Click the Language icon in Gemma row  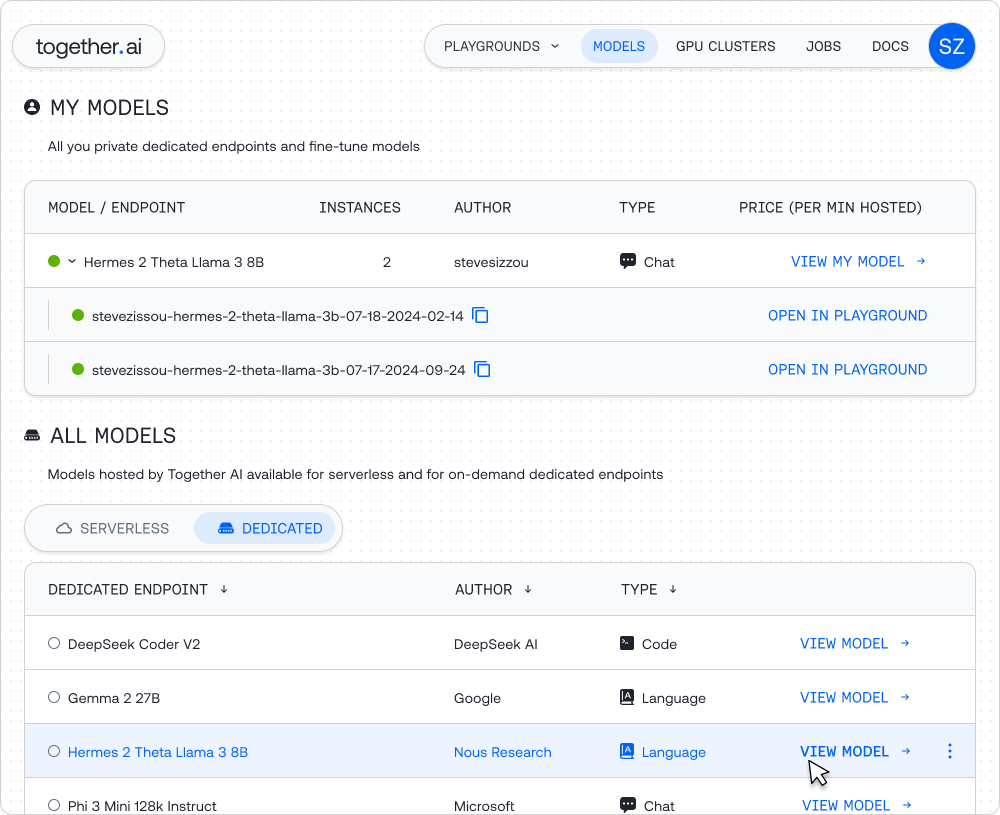pyautogui.click(x=627, y=698)
